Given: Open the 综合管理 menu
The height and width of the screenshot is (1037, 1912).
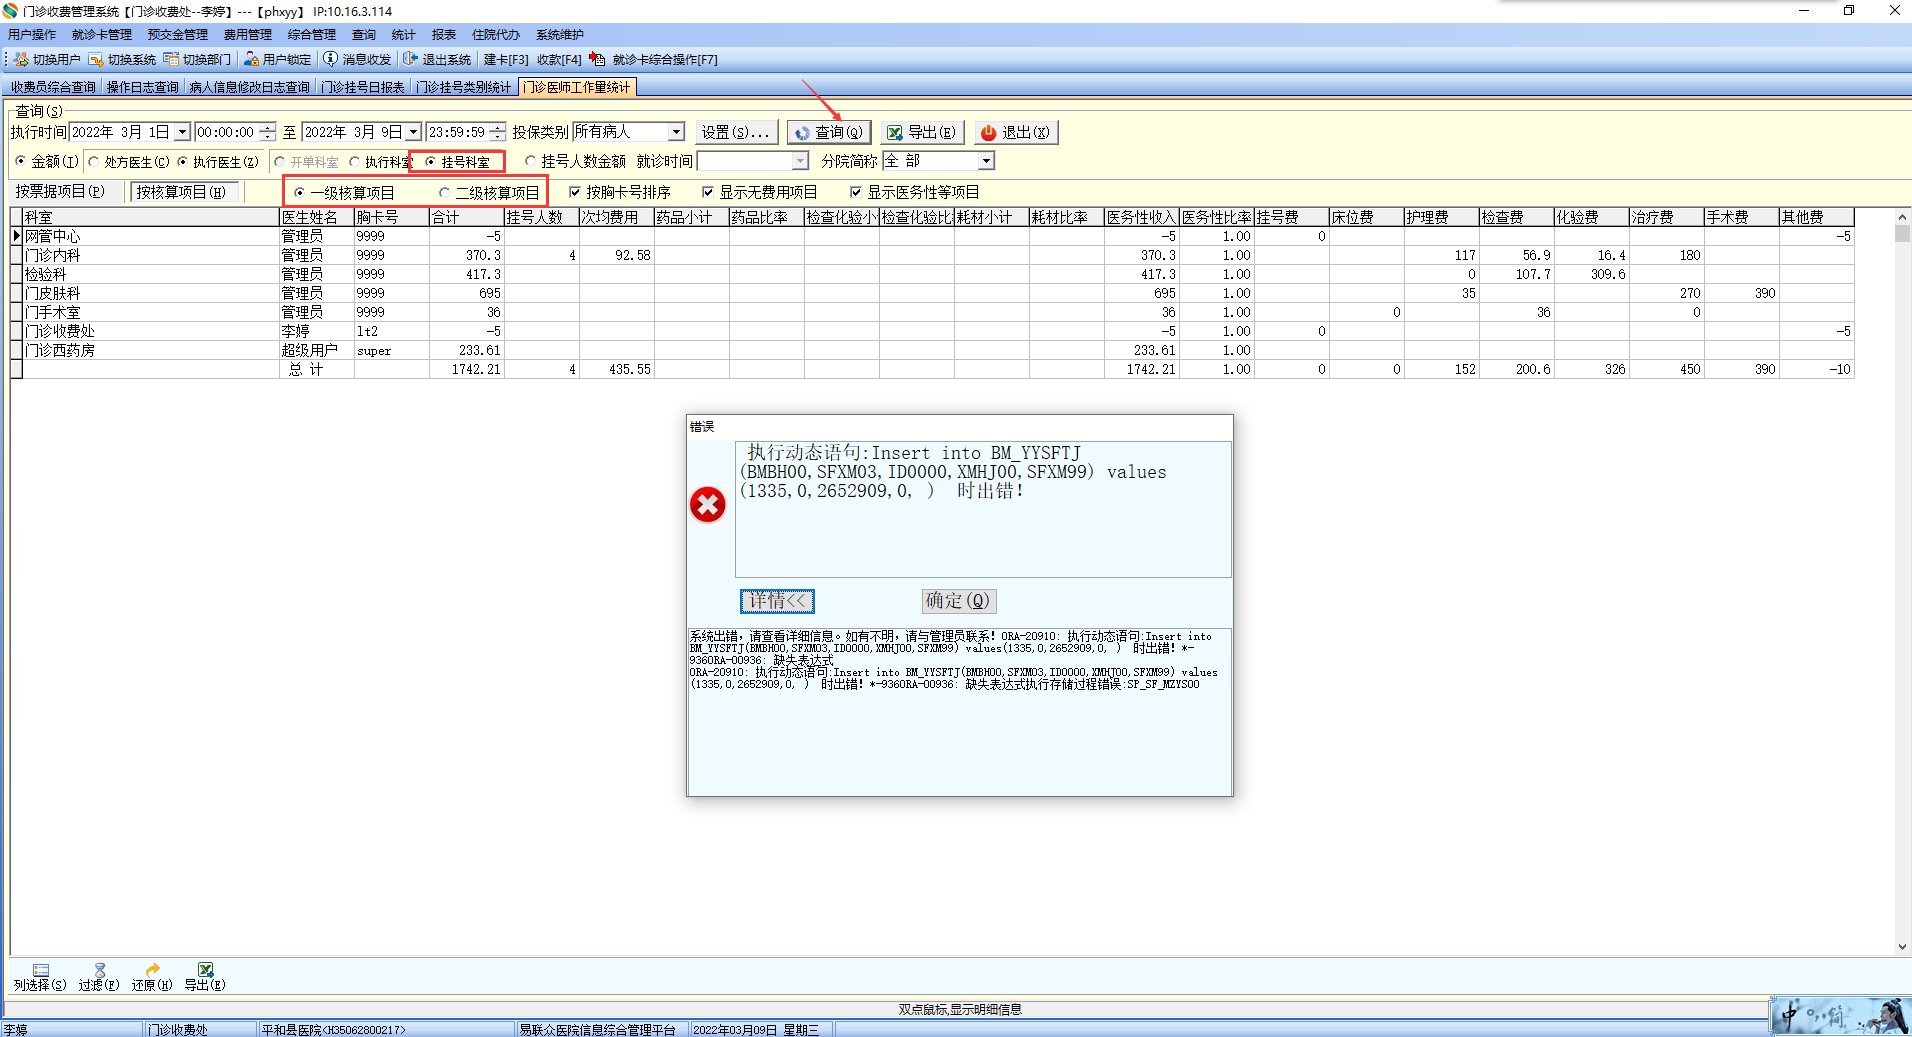Looking at the screenshot, I should [x=312, y=35].
